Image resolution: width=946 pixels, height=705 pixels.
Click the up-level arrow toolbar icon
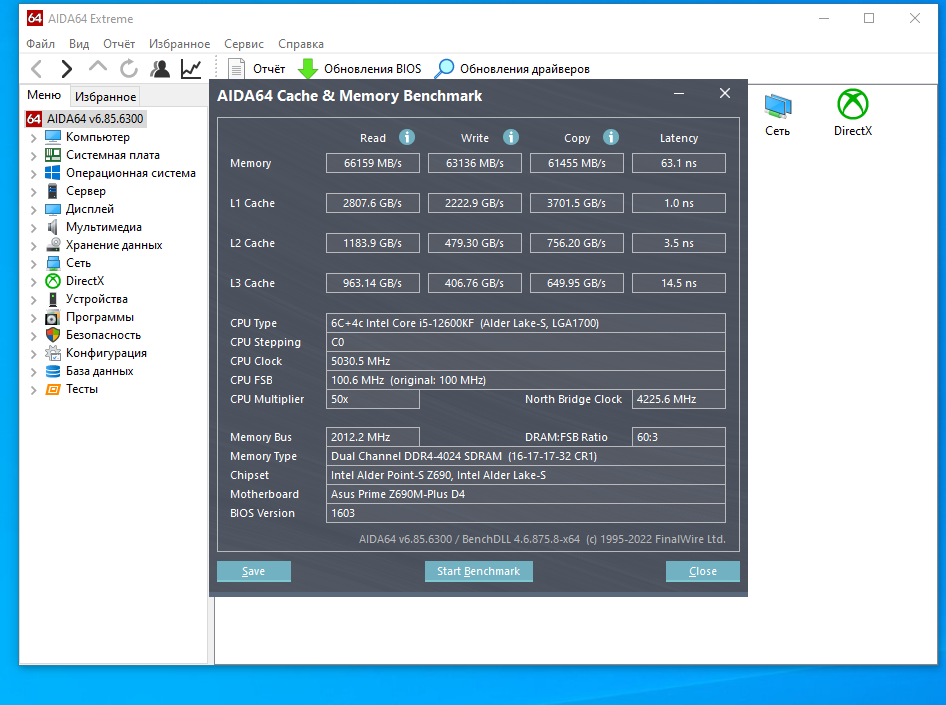pos(98,68)
